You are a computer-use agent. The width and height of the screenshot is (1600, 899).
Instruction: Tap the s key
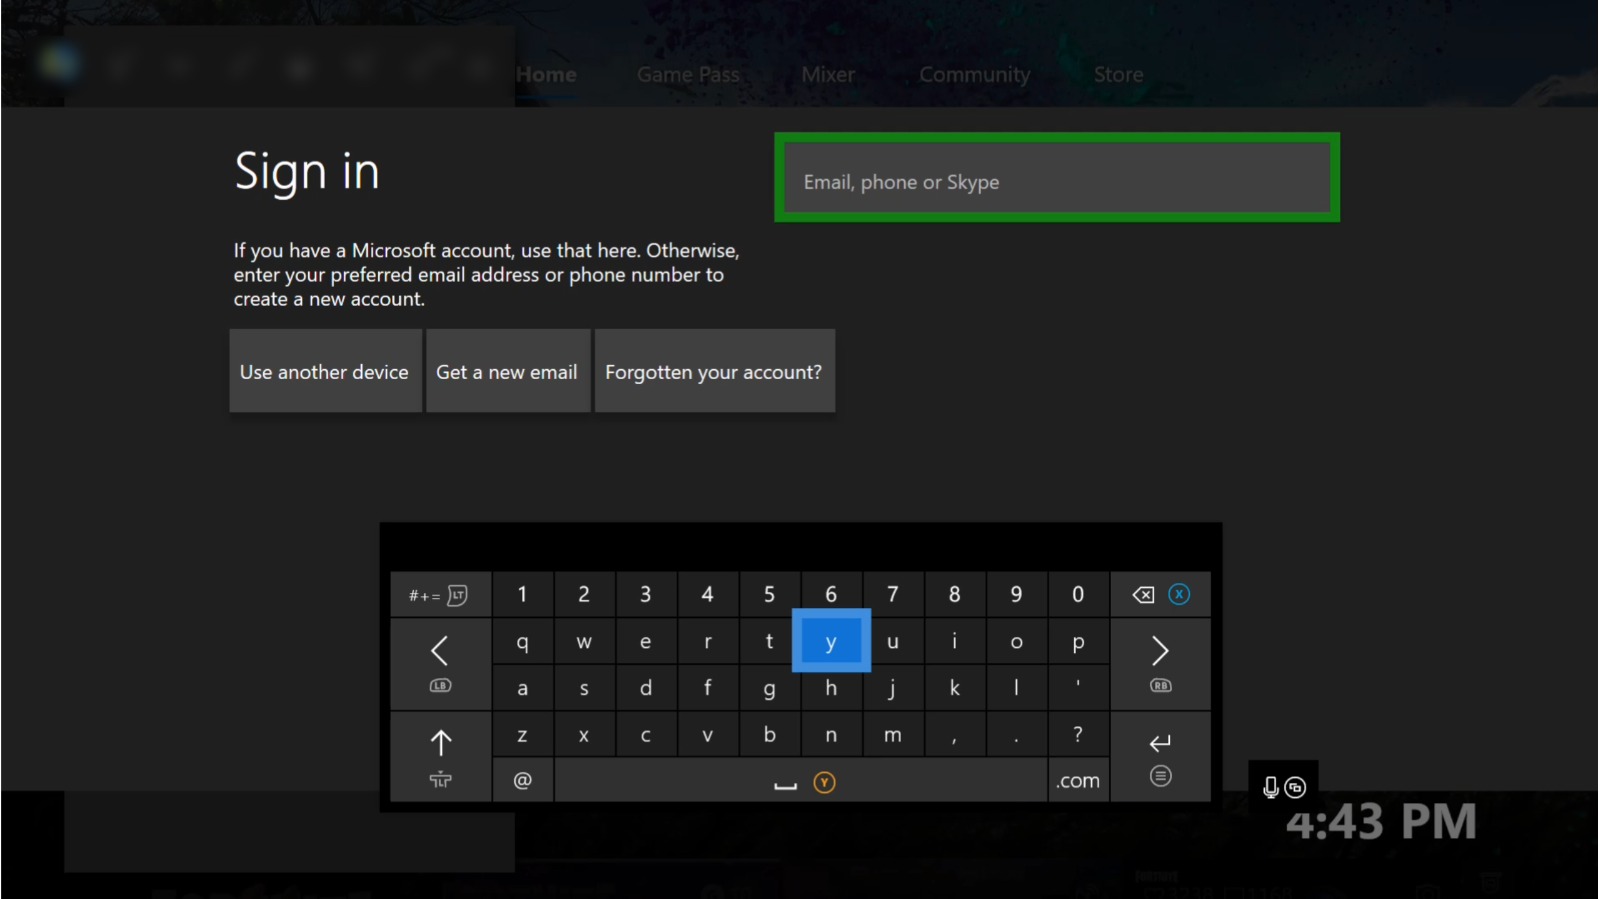584,688
